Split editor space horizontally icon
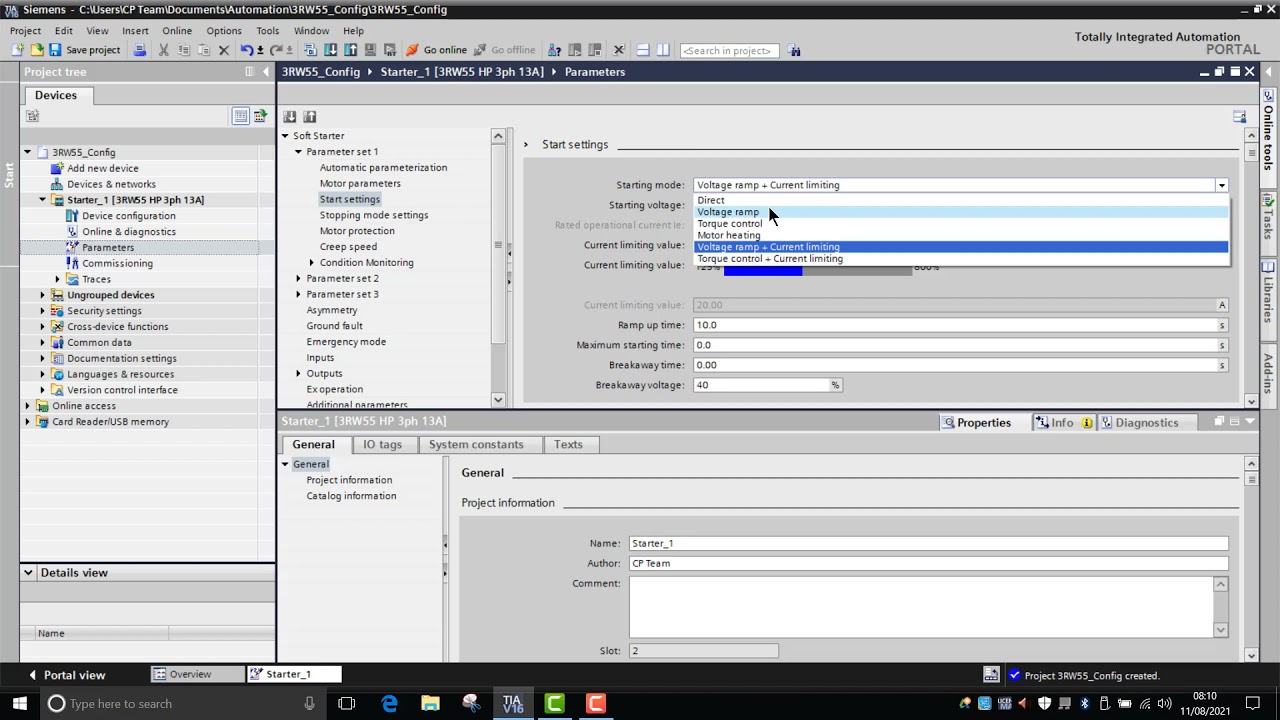 [x=643, y=50]
